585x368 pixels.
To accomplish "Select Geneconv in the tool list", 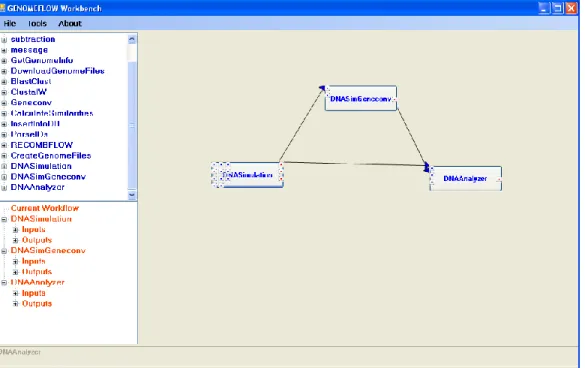I will click(31, 103).
